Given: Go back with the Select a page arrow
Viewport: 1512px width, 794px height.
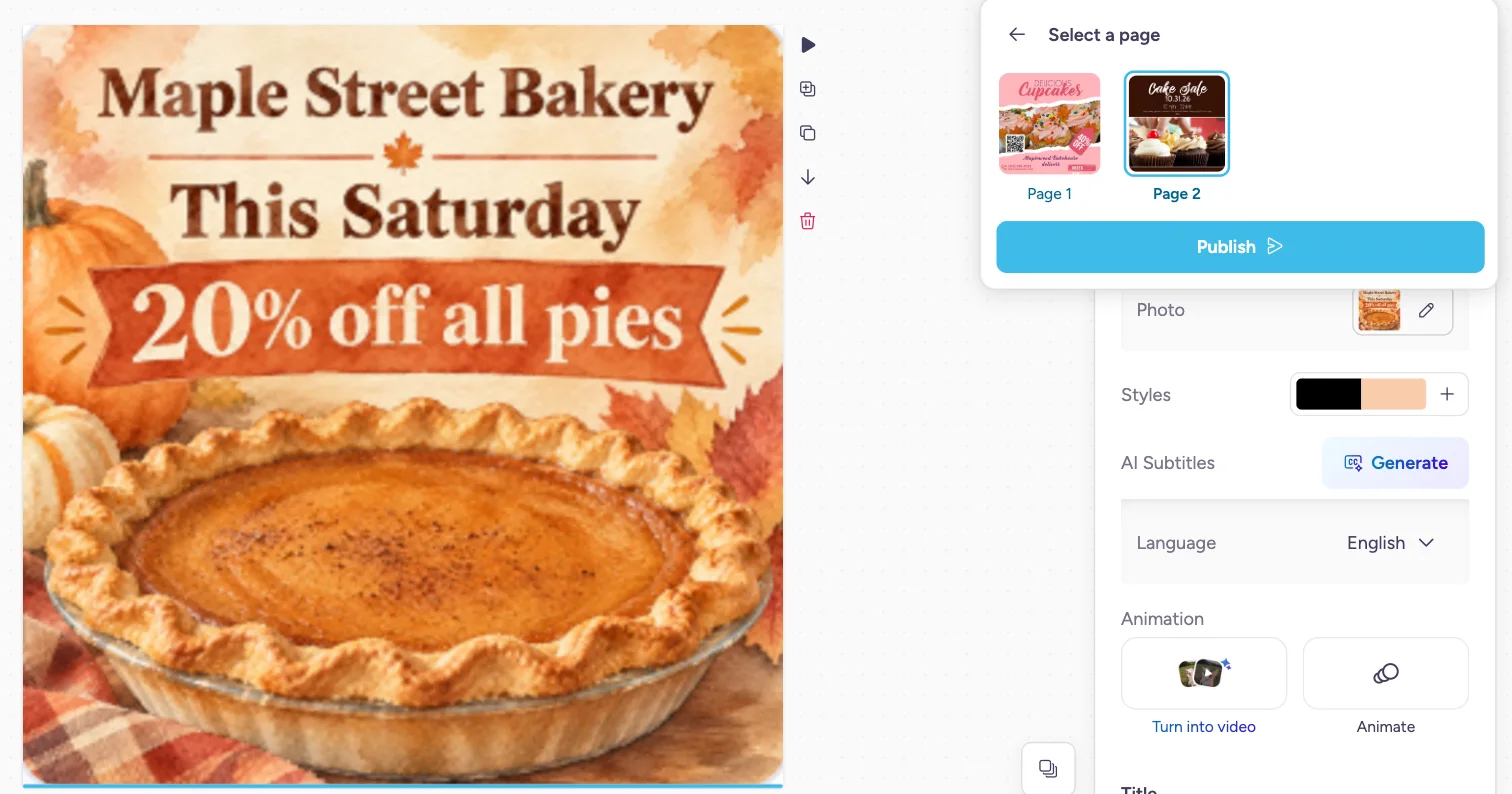Looking at the screenshot, I should (1017, 35).
